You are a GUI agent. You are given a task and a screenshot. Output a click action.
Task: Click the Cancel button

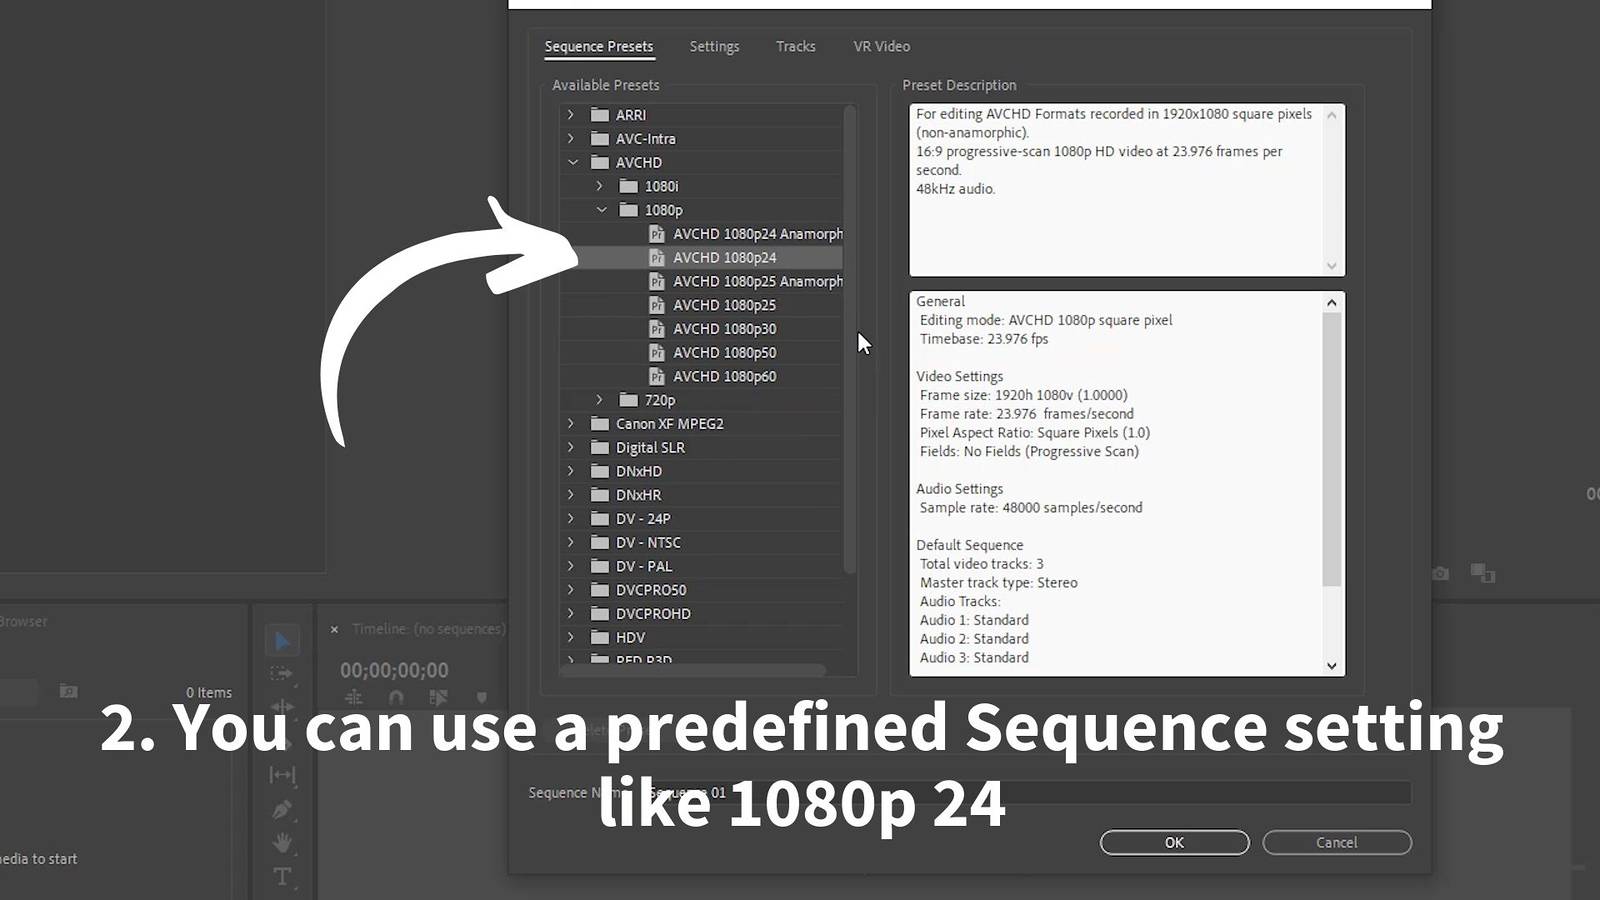(x=1336, y=843)
